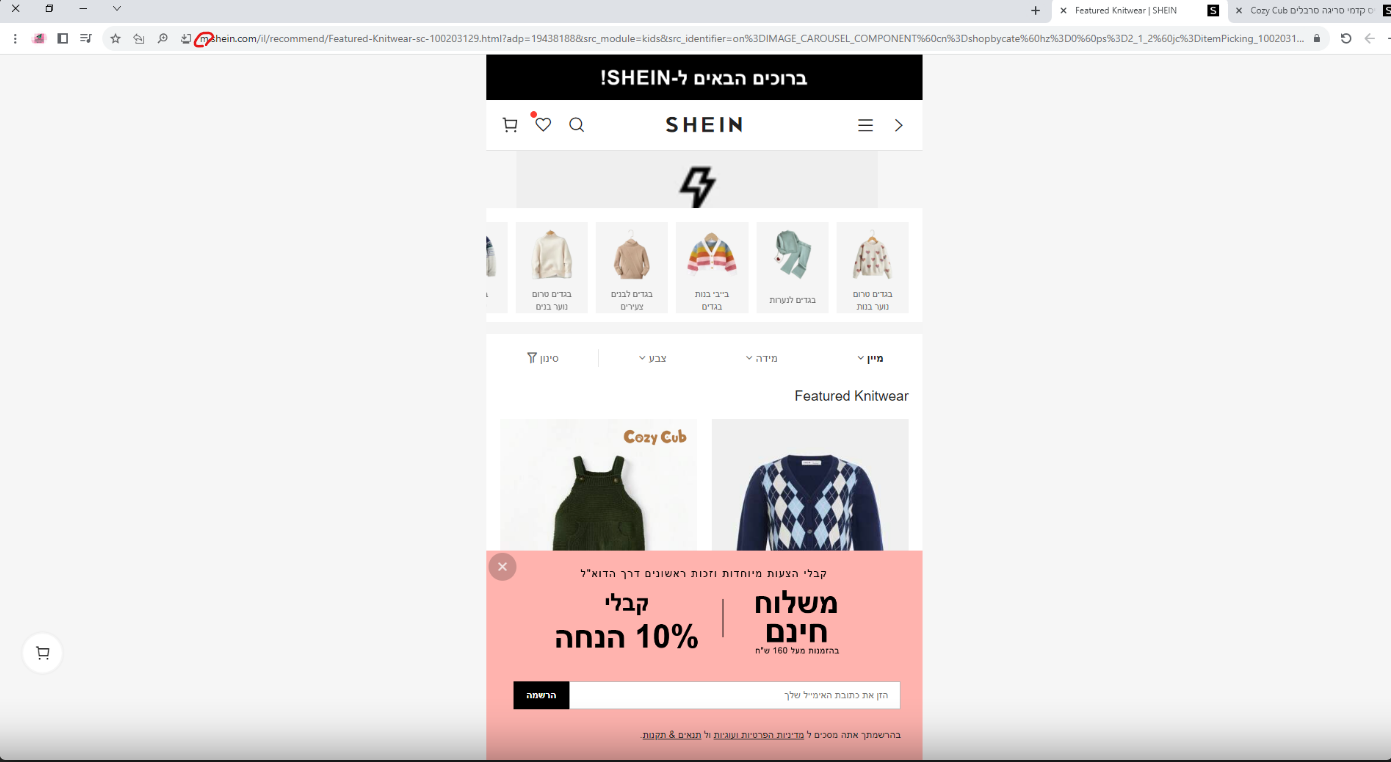The height and width of the screenshot is (762, 1391).
Task: Open the browser side panel icon
Action: pyautogui.click(x=62, y=38)
